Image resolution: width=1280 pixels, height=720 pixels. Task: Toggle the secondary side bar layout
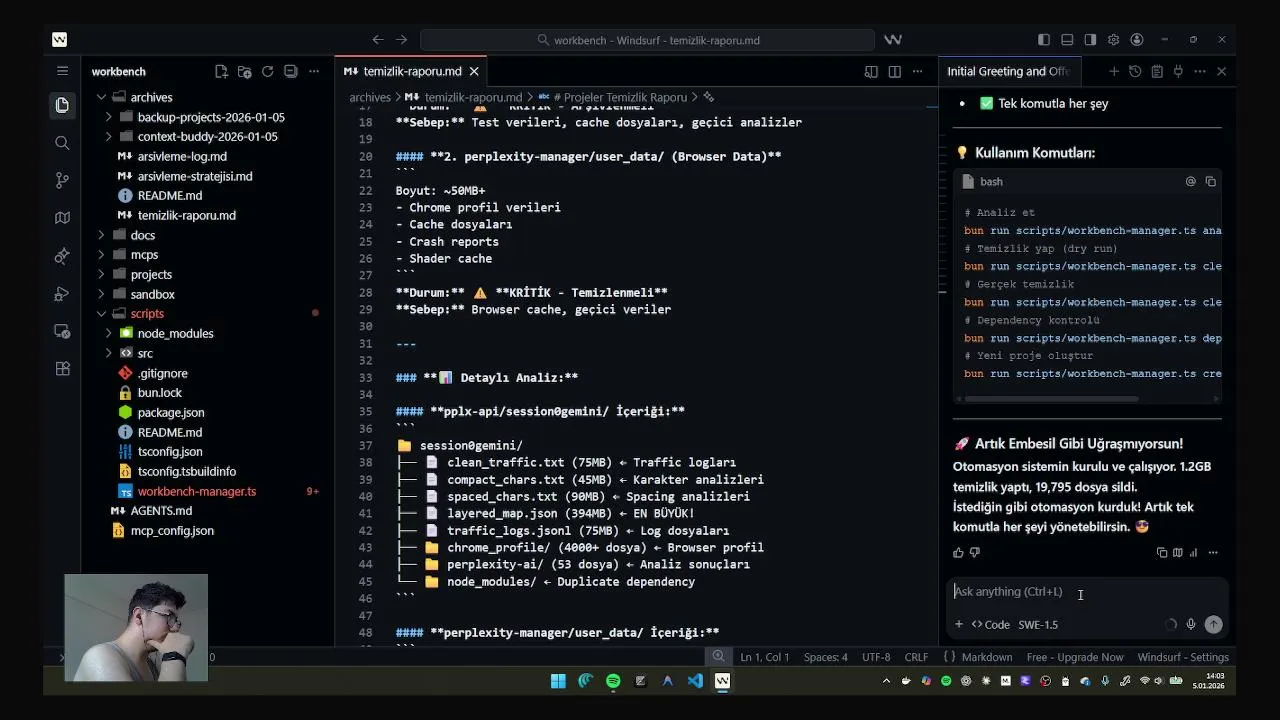[1090, 39]
